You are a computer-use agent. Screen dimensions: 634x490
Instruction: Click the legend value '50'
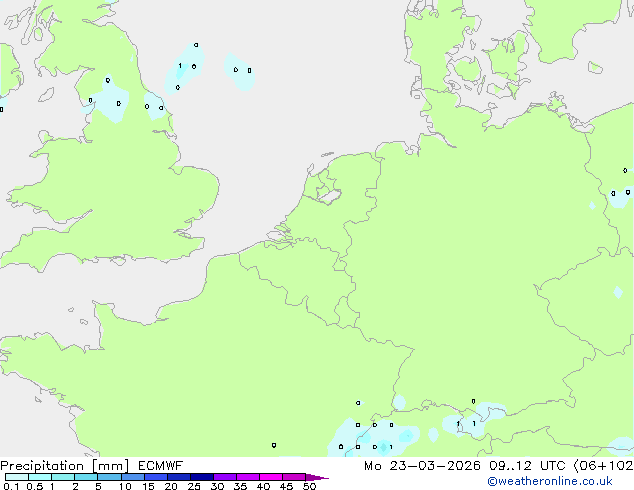click(309, 486)
